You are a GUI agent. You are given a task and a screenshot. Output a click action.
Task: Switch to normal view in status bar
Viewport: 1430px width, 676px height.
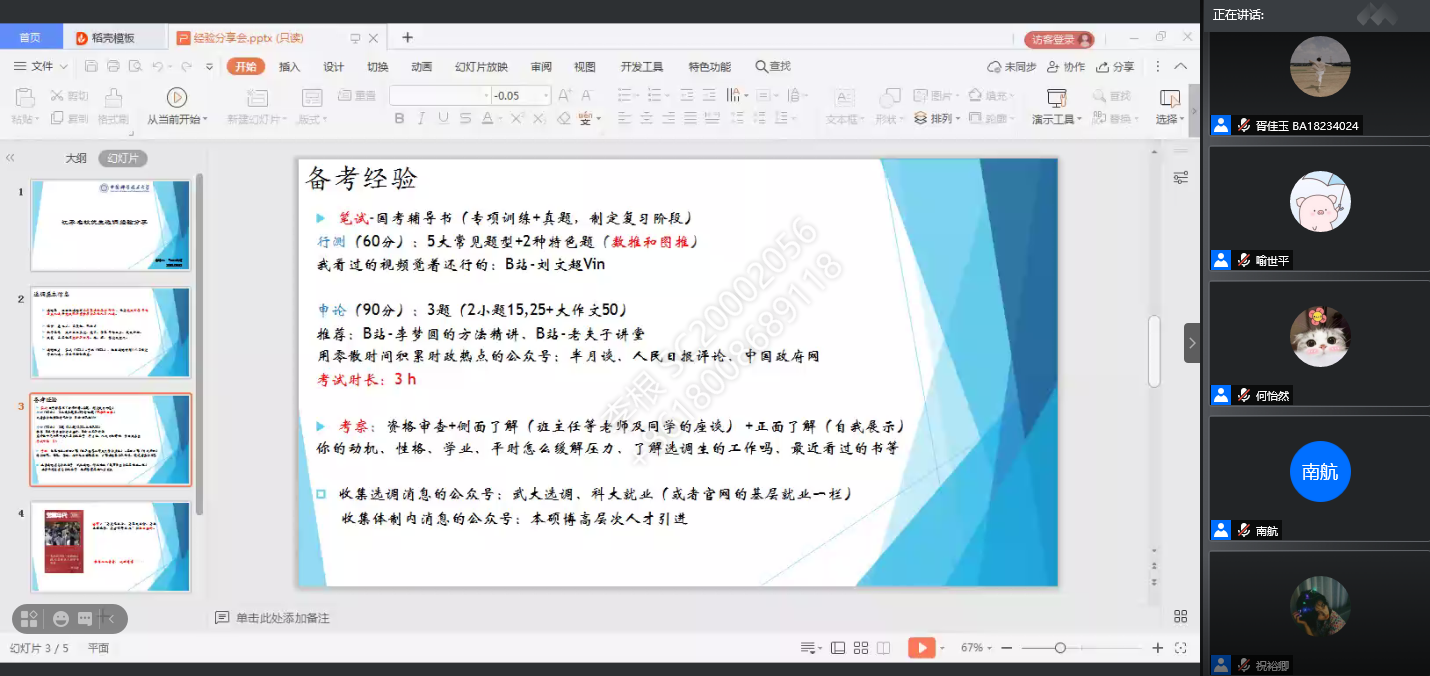coord(837,648)
